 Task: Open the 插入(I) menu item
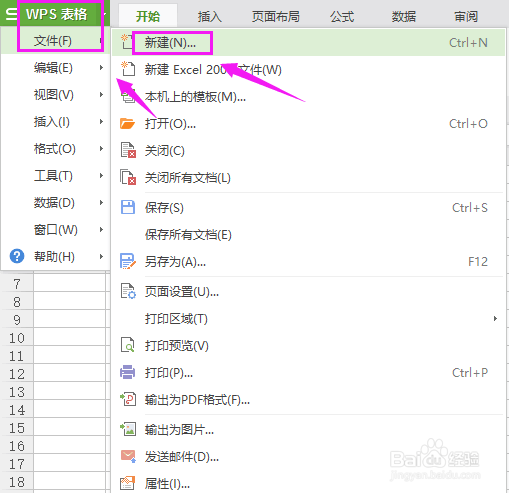click(x=55, y=122)
